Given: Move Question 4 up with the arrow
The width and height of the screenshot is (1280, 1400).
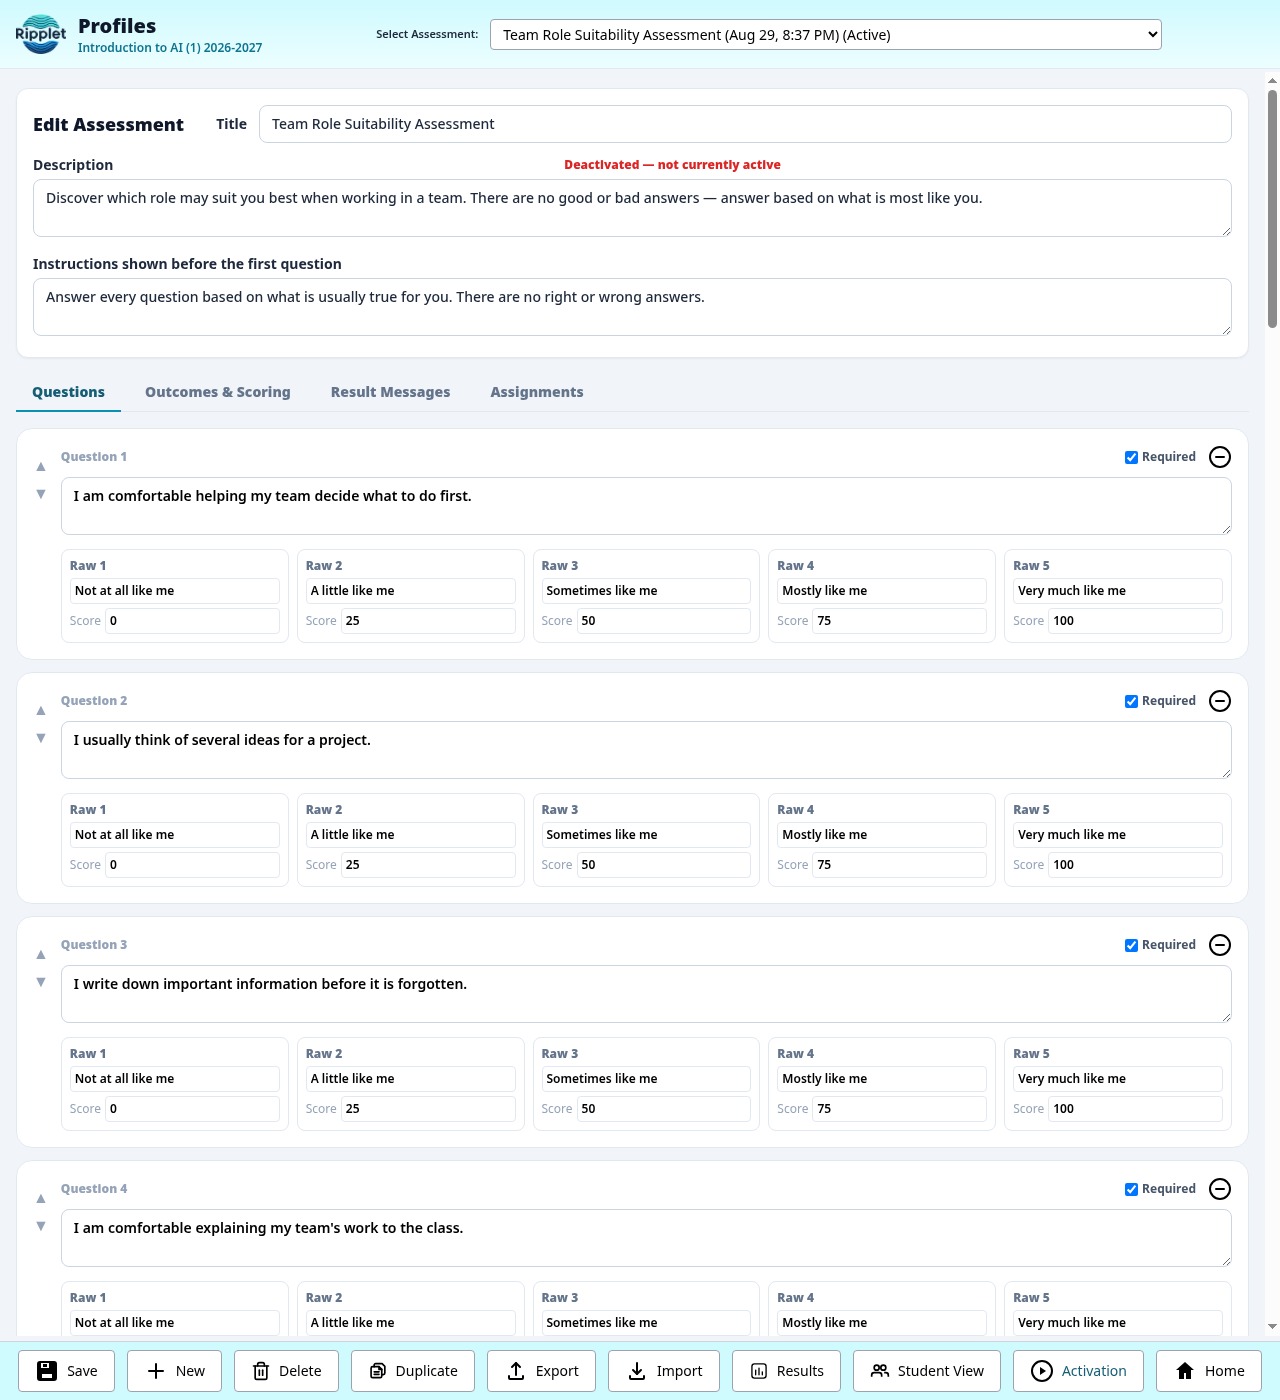Looking at the screenshot, I should tap(41, 1198).
